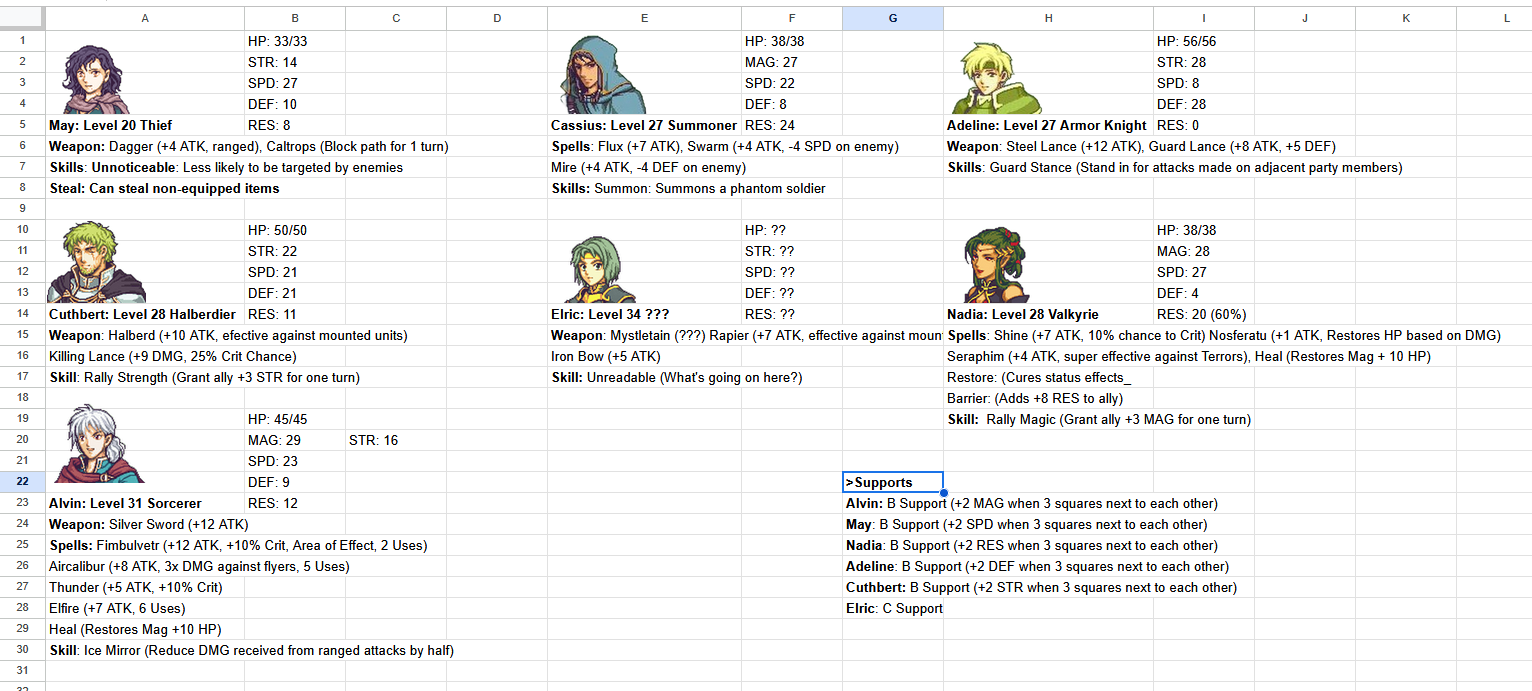Screen dimensions: 1532x691
Task: Click column A header
Action: click(145, 18)
